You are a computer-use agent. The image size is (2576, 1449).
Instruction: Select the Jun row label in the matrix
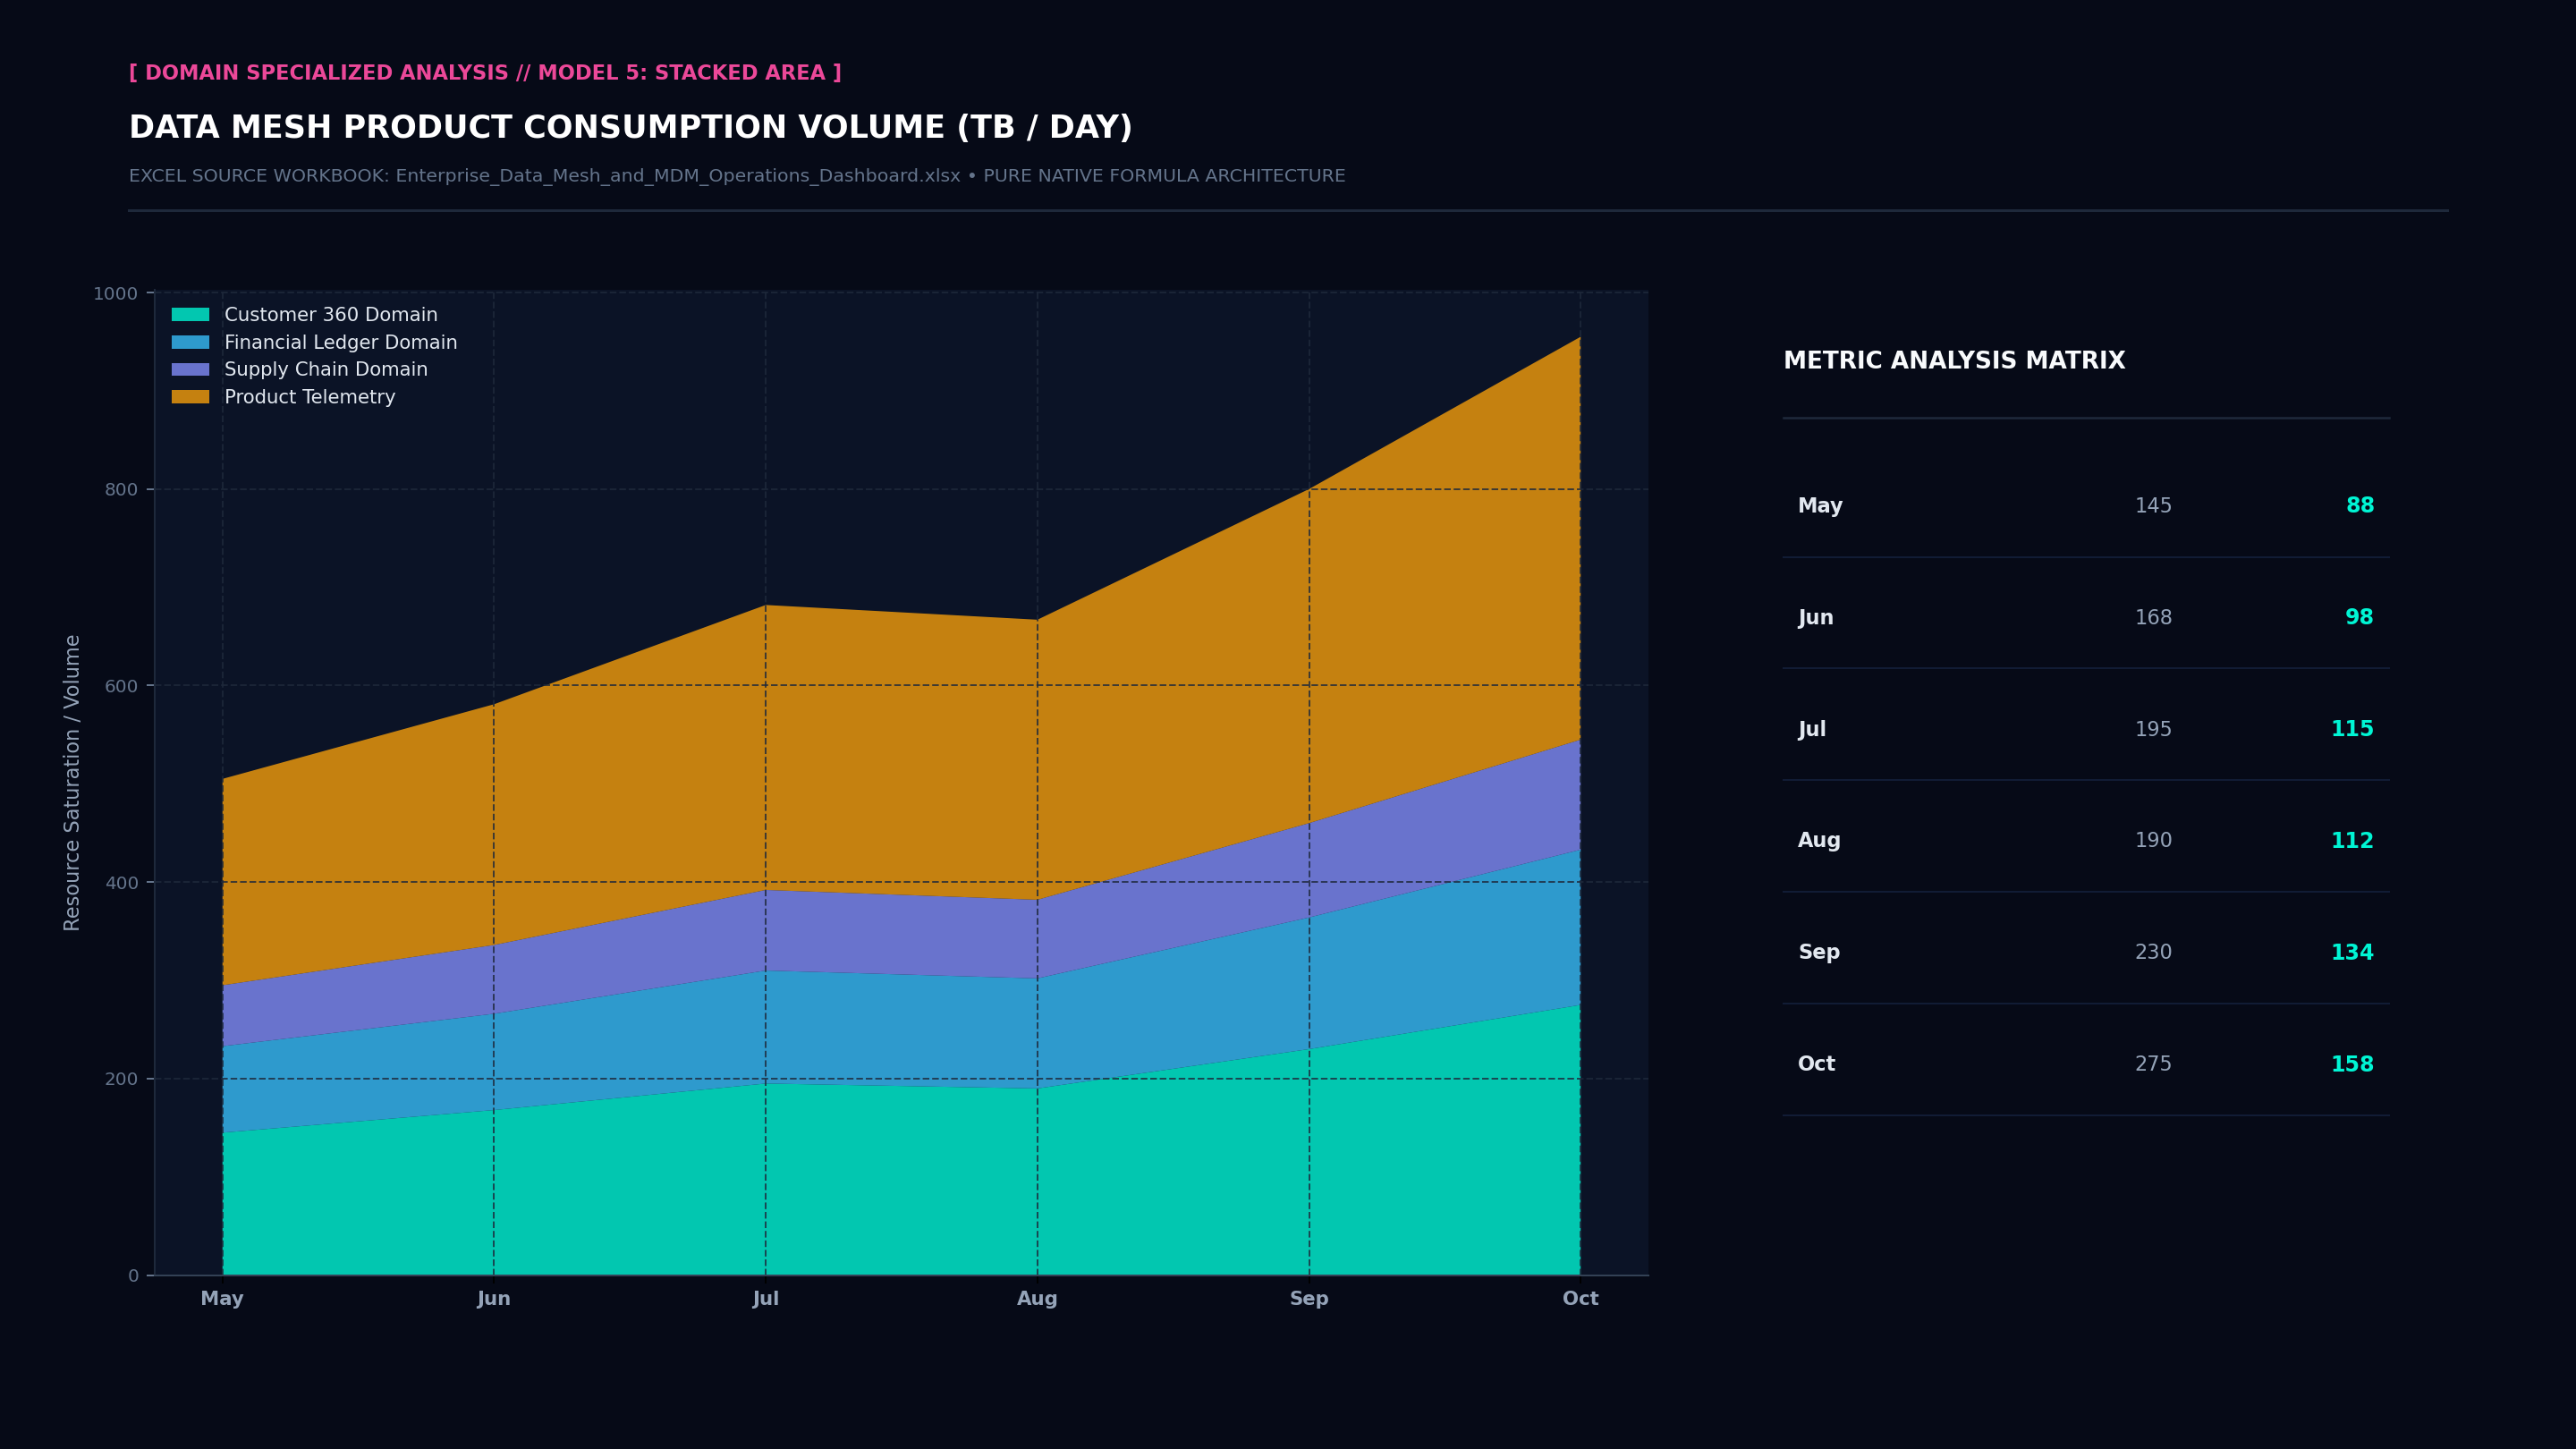(x=1816, y=618)
